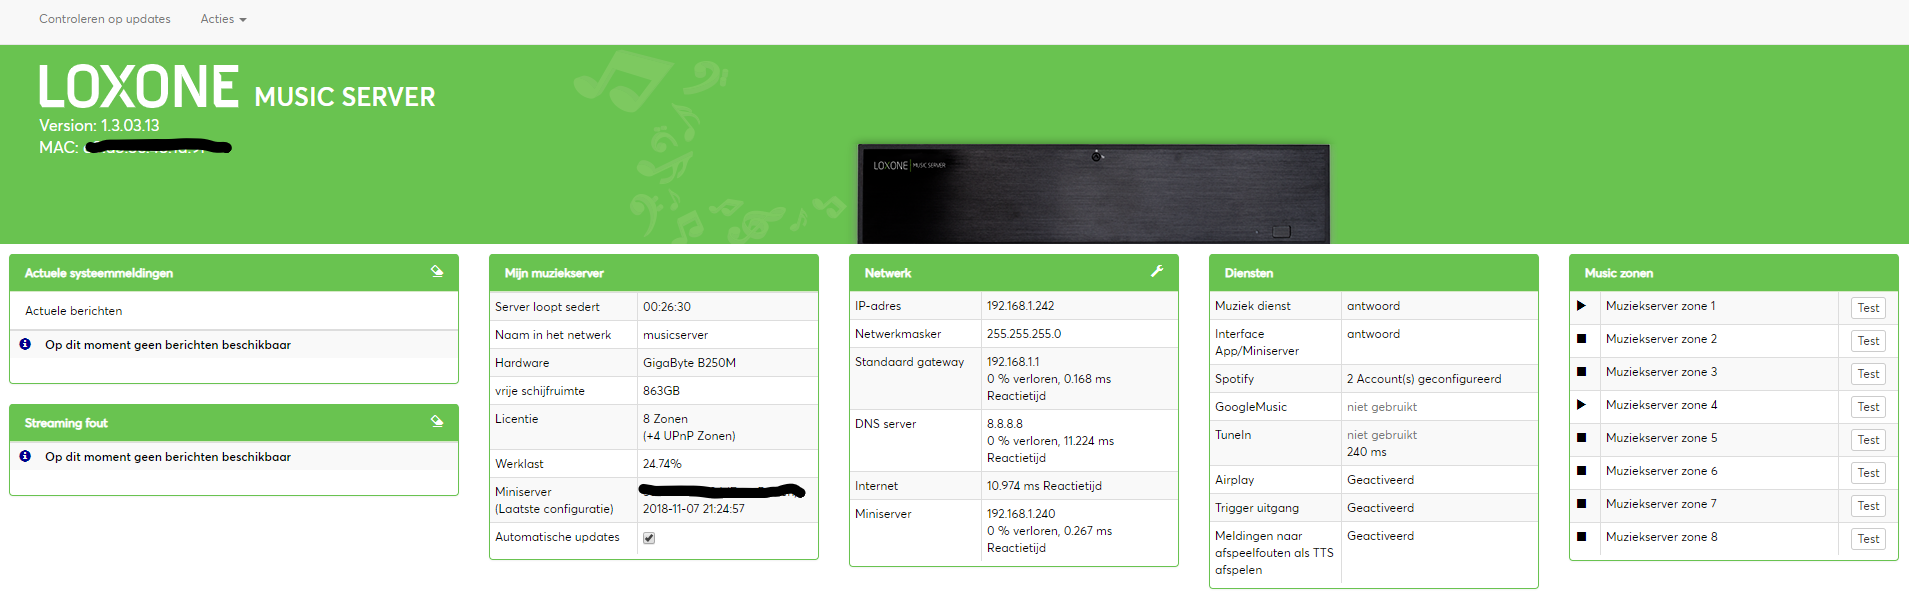
Task: Click Muziek dienst antwoord status
Action: tap(1373, 306)
